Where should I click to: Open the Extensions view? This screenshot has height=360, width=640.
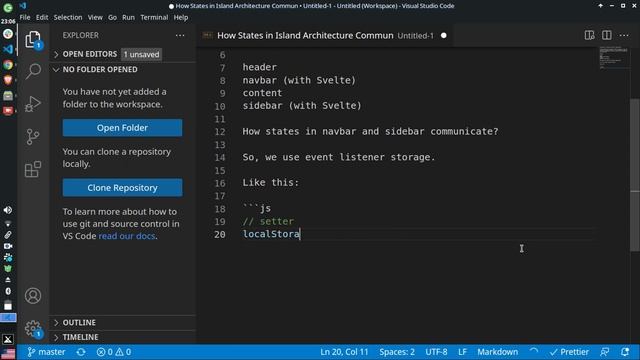coord(33,169)
